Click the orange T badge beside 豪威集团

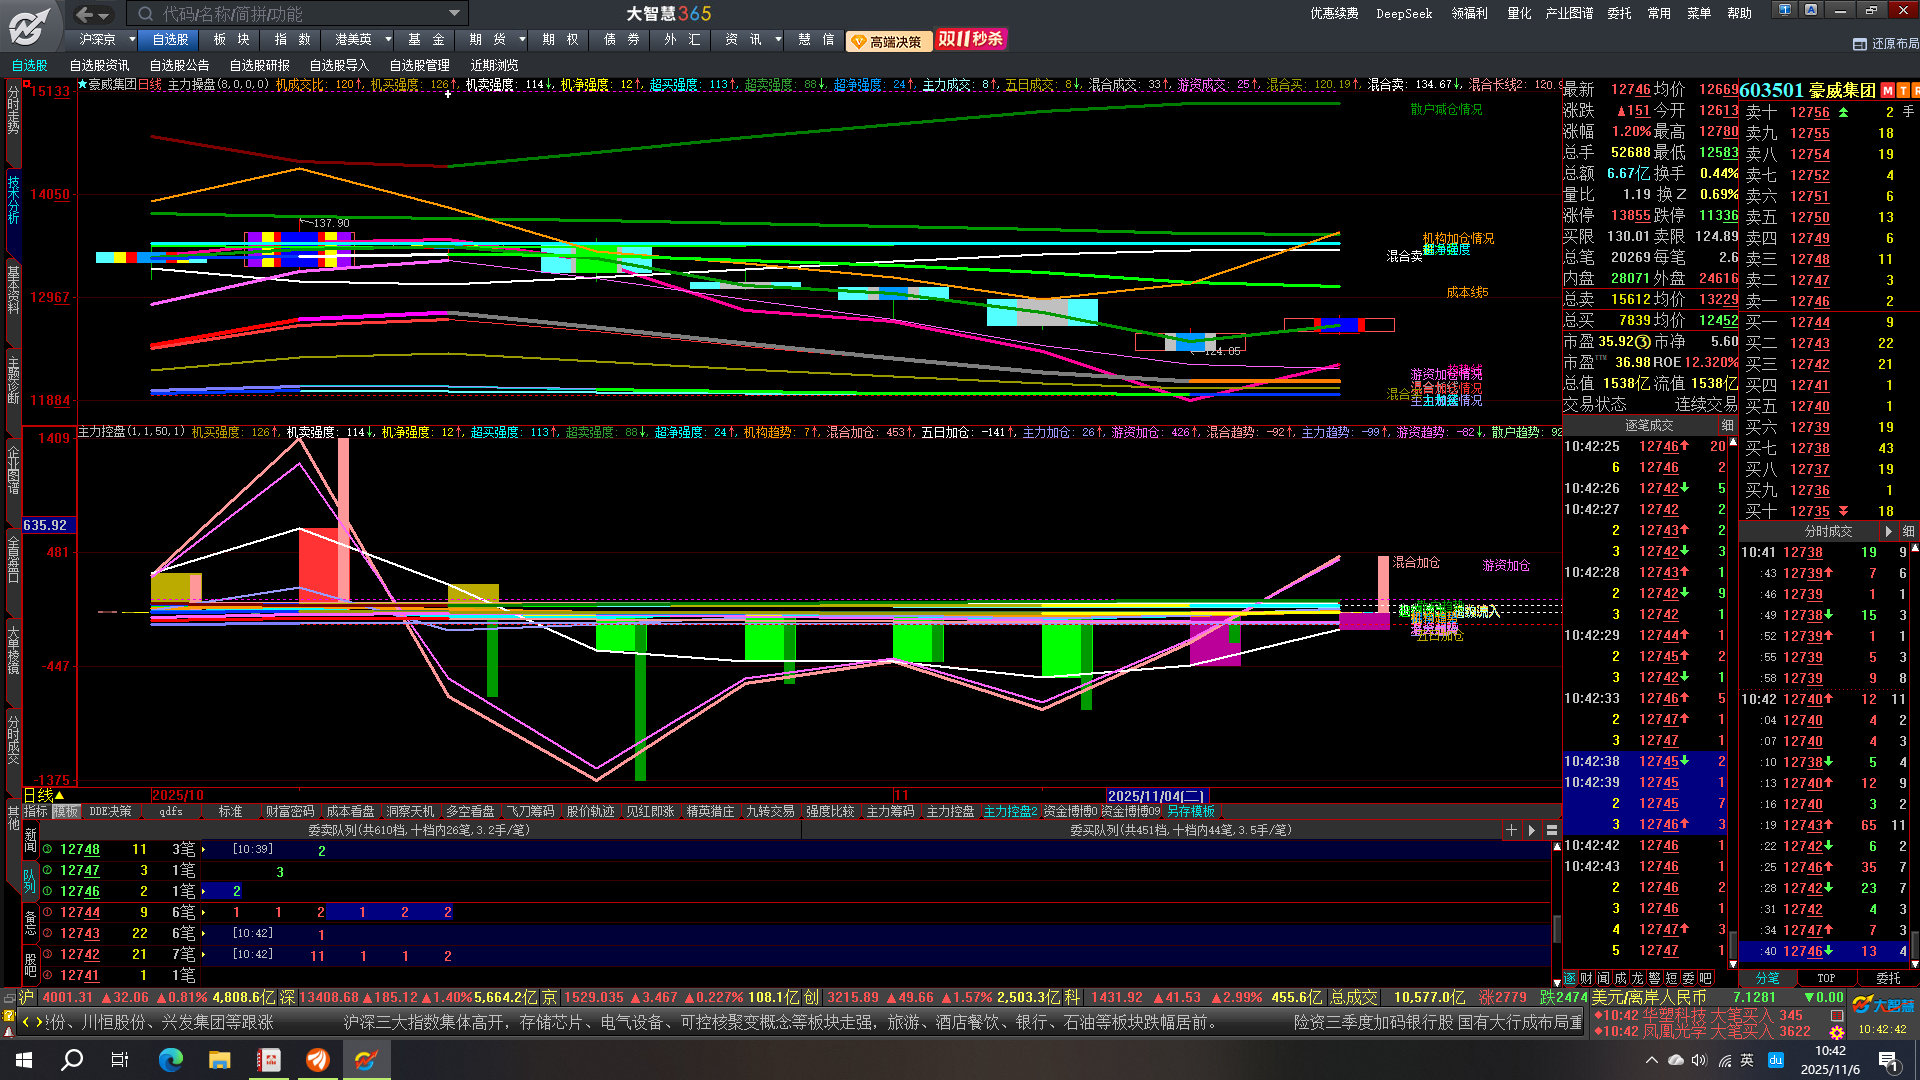(1903, 91)
